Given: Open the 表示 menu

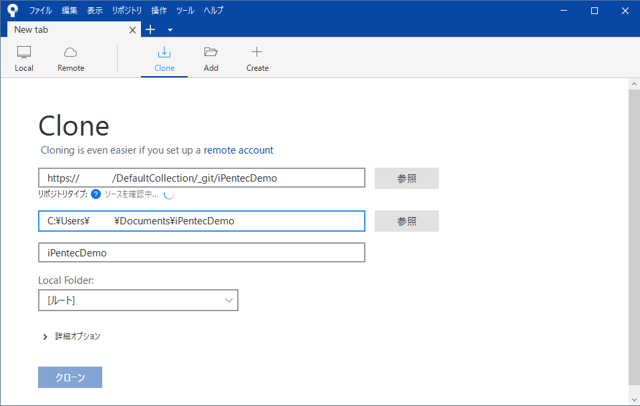Looking at the screenshot, I should coord(95,10).
